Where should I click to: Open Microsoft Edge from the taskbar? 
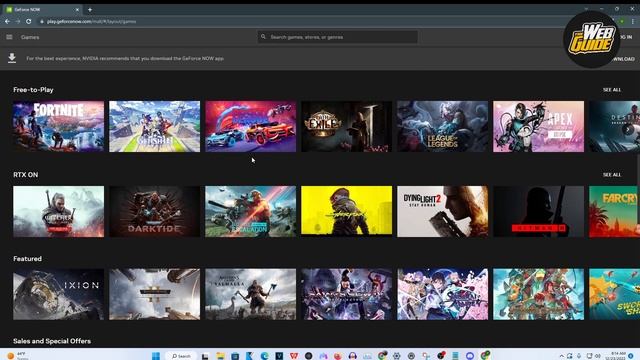click(x=264, y=356)
